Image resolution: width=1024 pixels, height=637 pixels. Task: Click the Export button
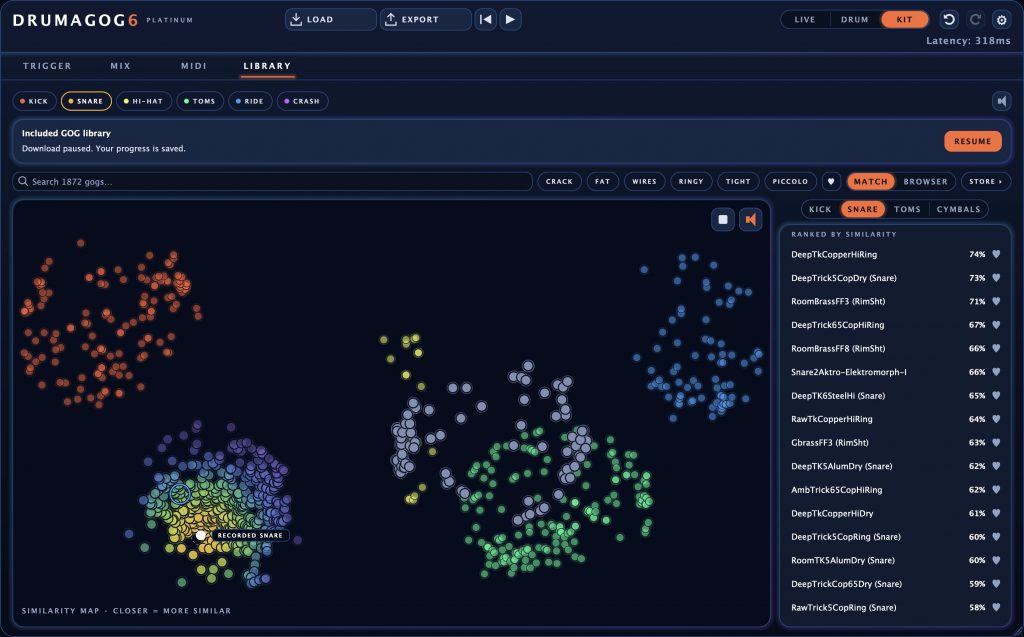click(425, 20)
